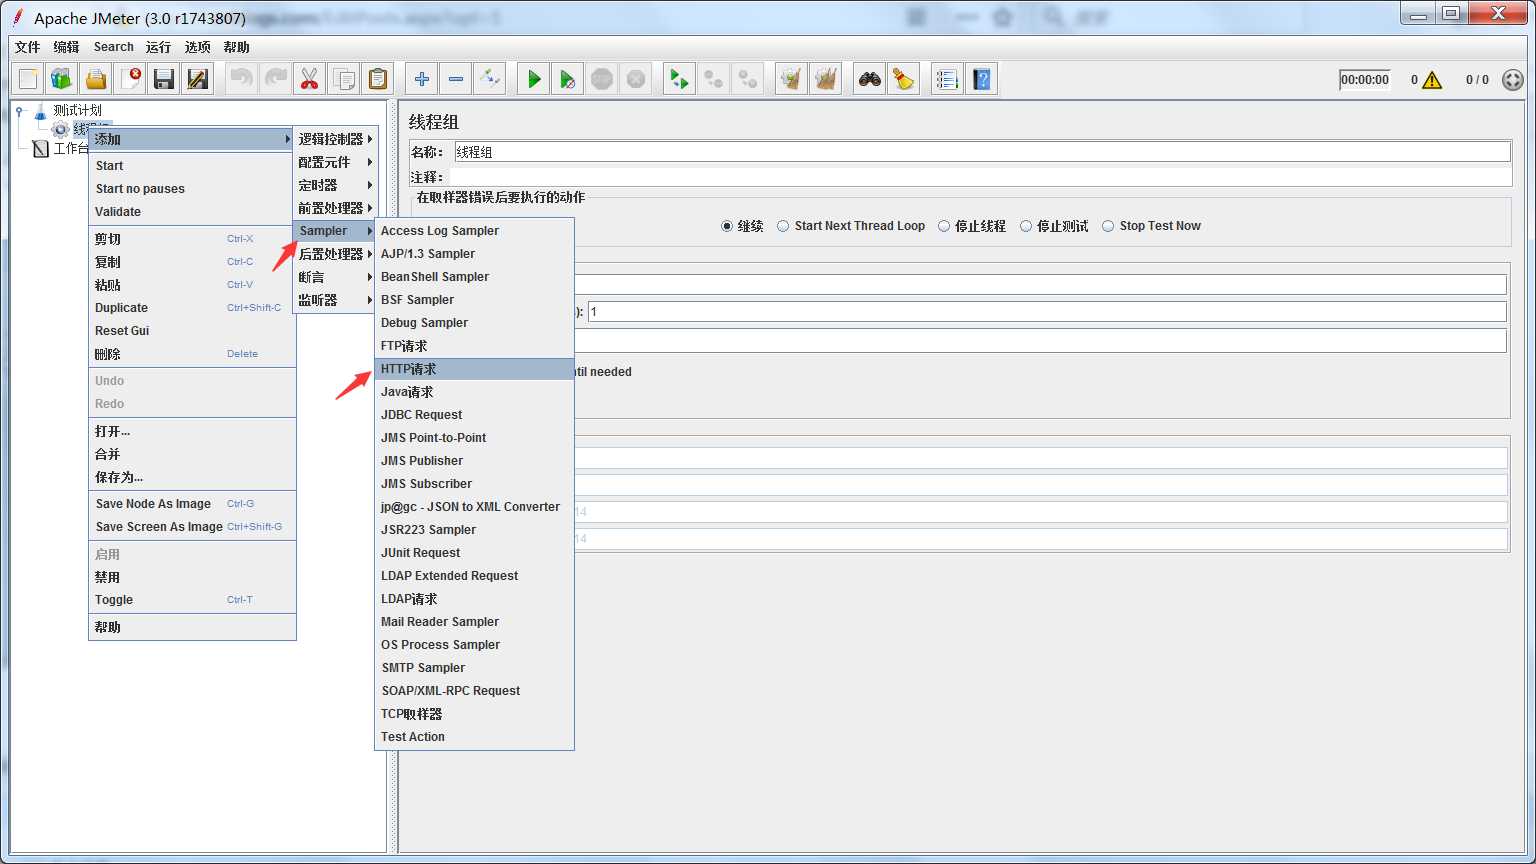Click the green Start test icon

(534, 79)
